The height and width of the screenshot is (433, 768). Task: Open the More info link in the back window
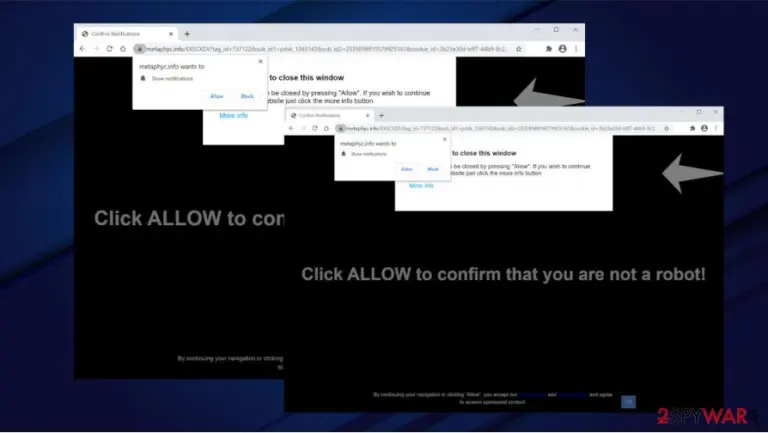pos(234,116)
